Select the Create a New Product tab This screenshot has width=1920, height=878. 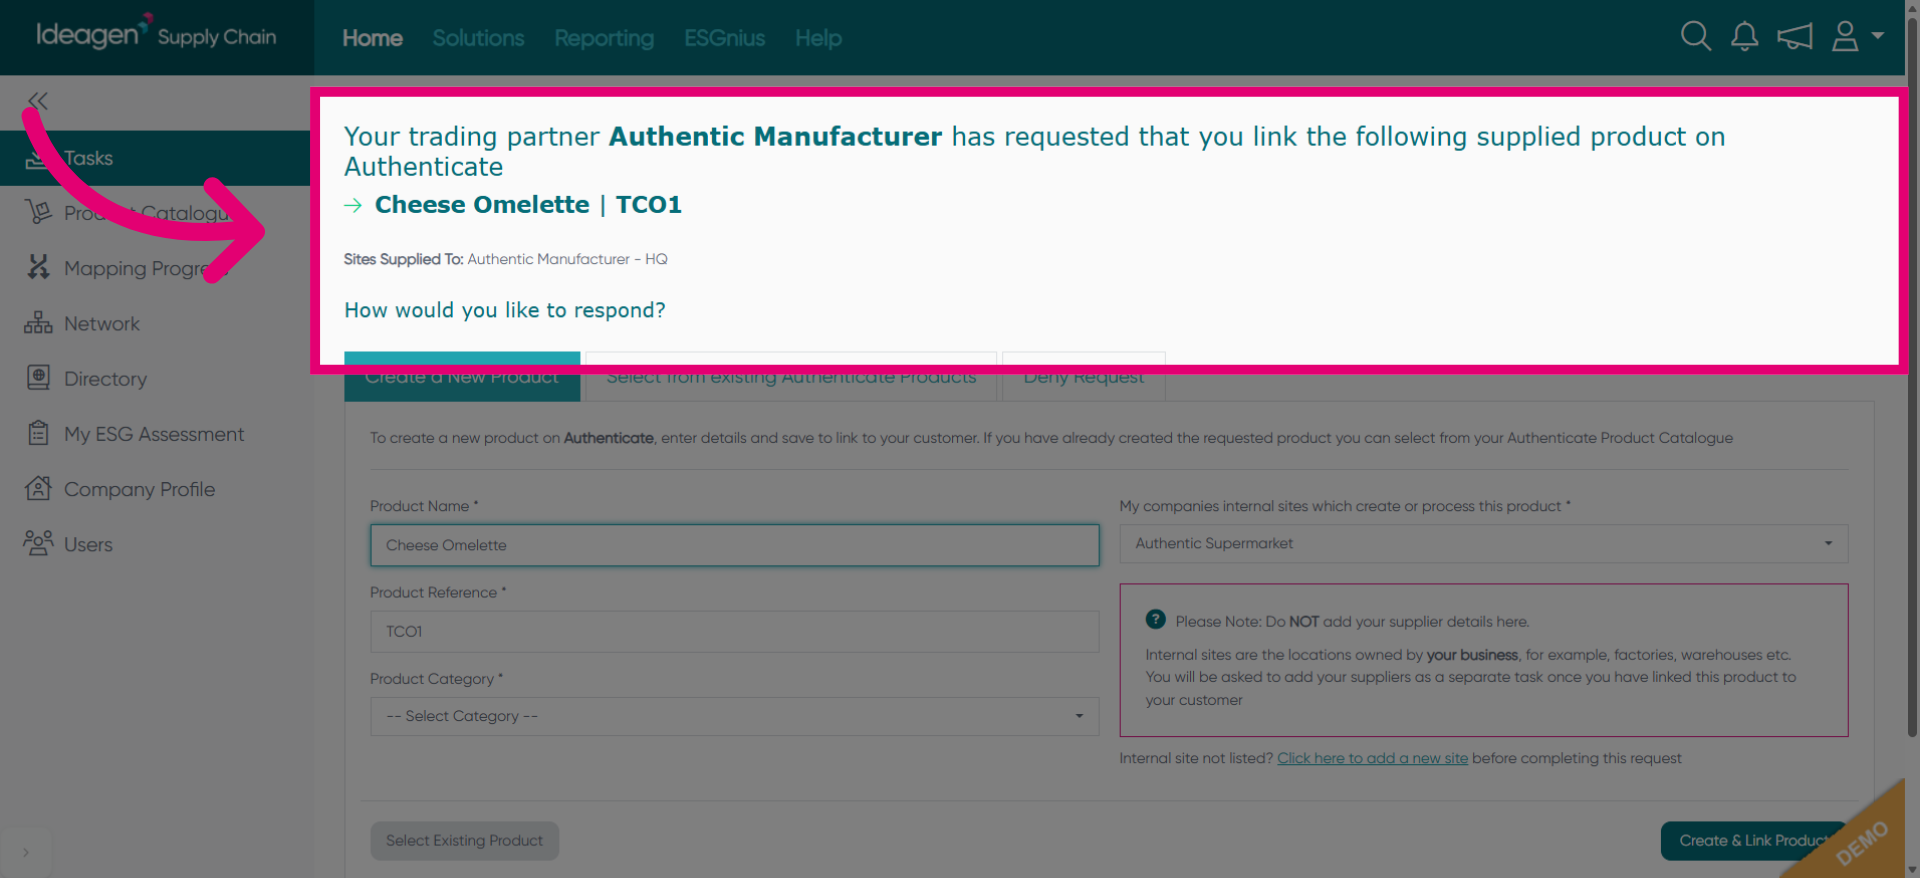click(462, 377)
